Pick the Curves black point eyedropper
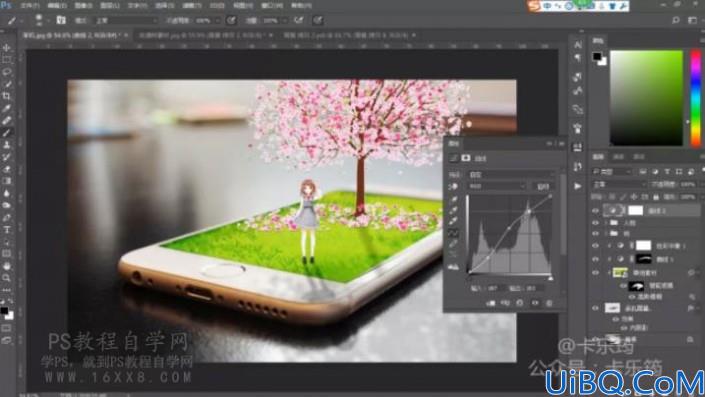This screenshot has width=705, height=397. point(453,199)
